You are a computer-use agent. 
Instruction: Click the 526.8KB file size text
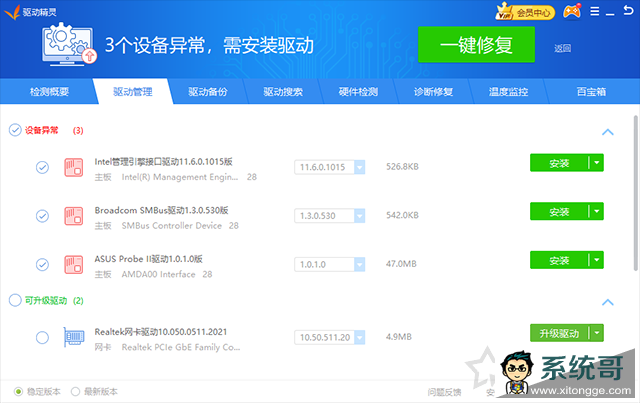402,167
